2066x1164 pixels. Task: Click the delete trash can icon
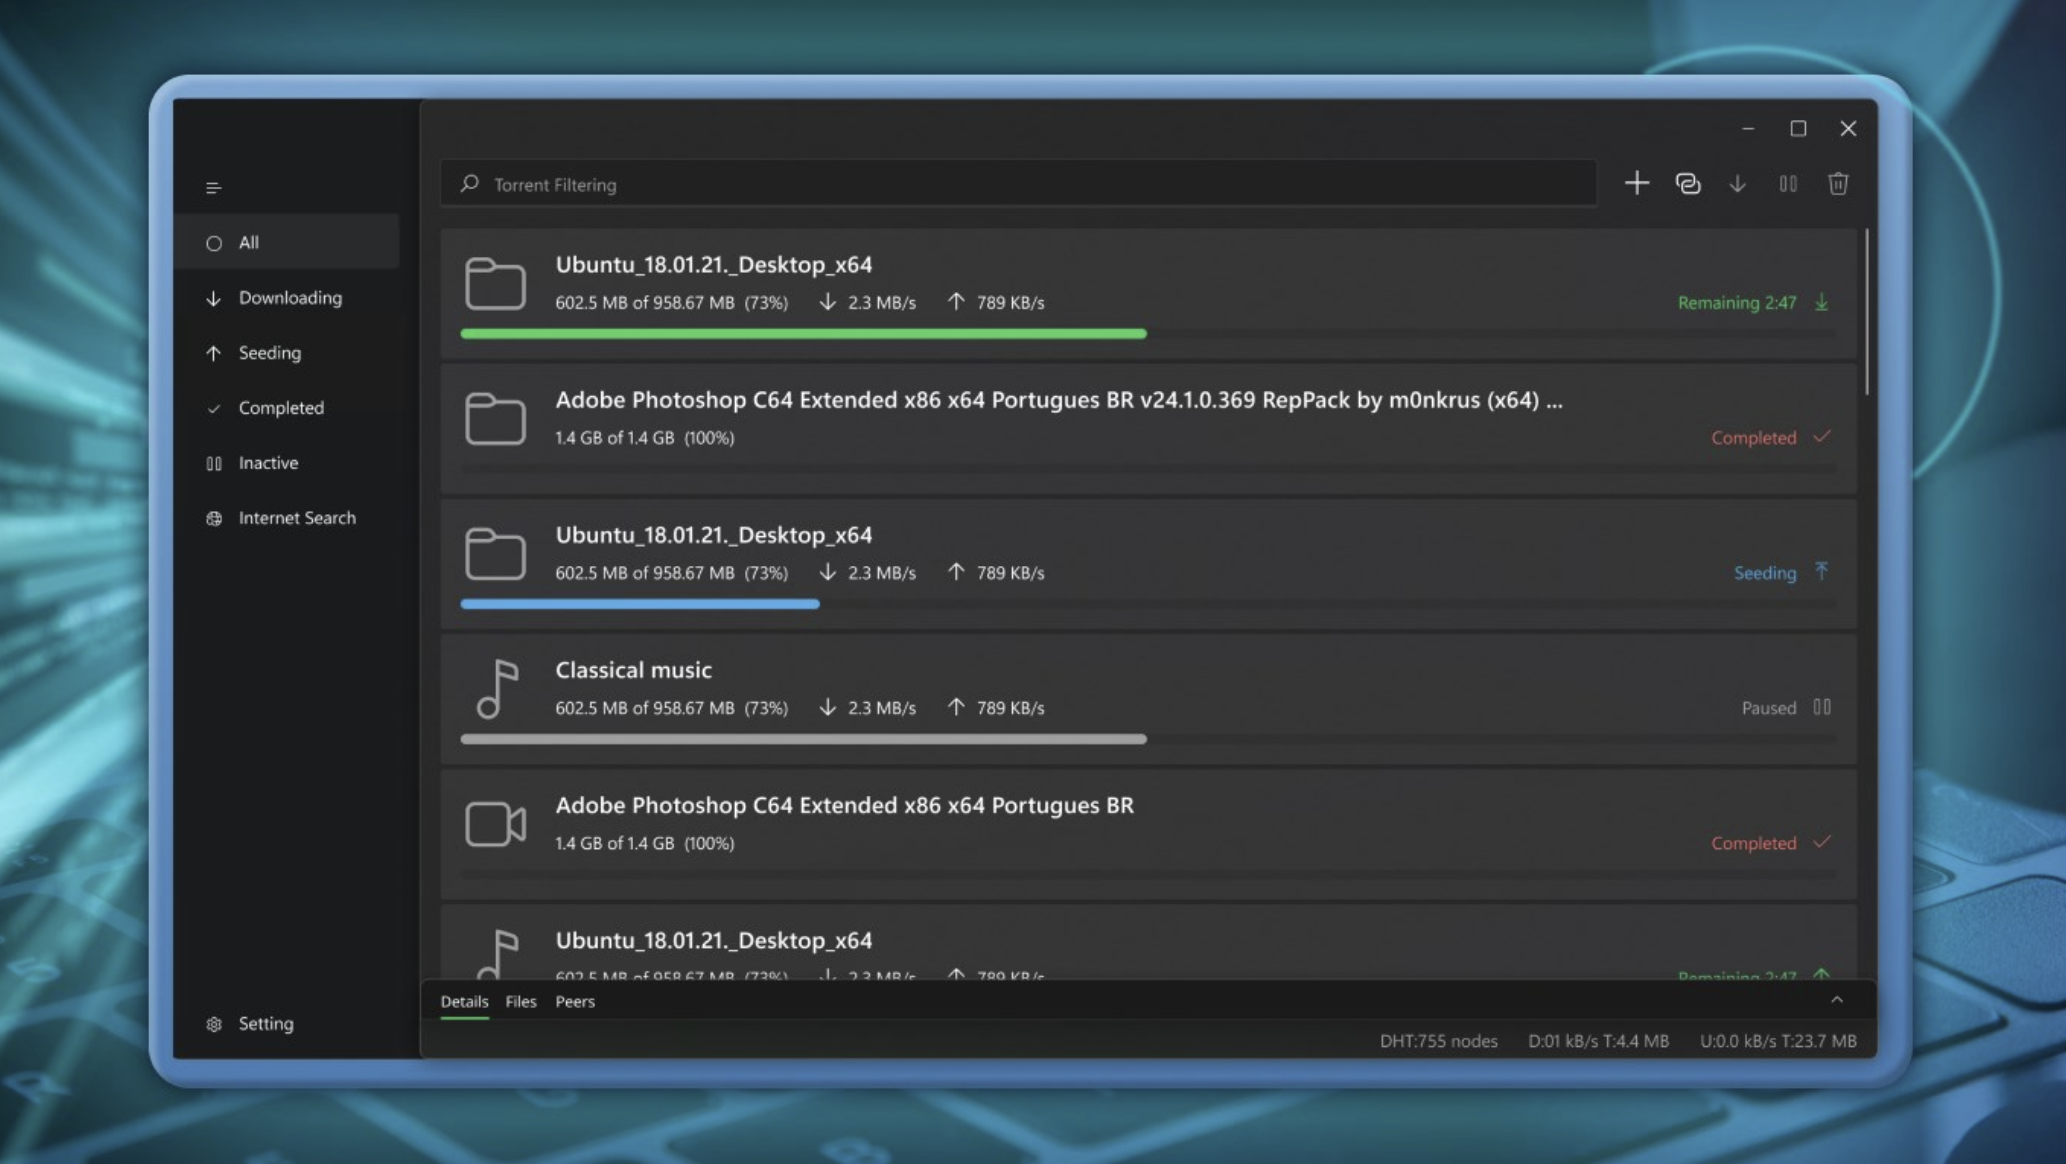click(1838, 184)
